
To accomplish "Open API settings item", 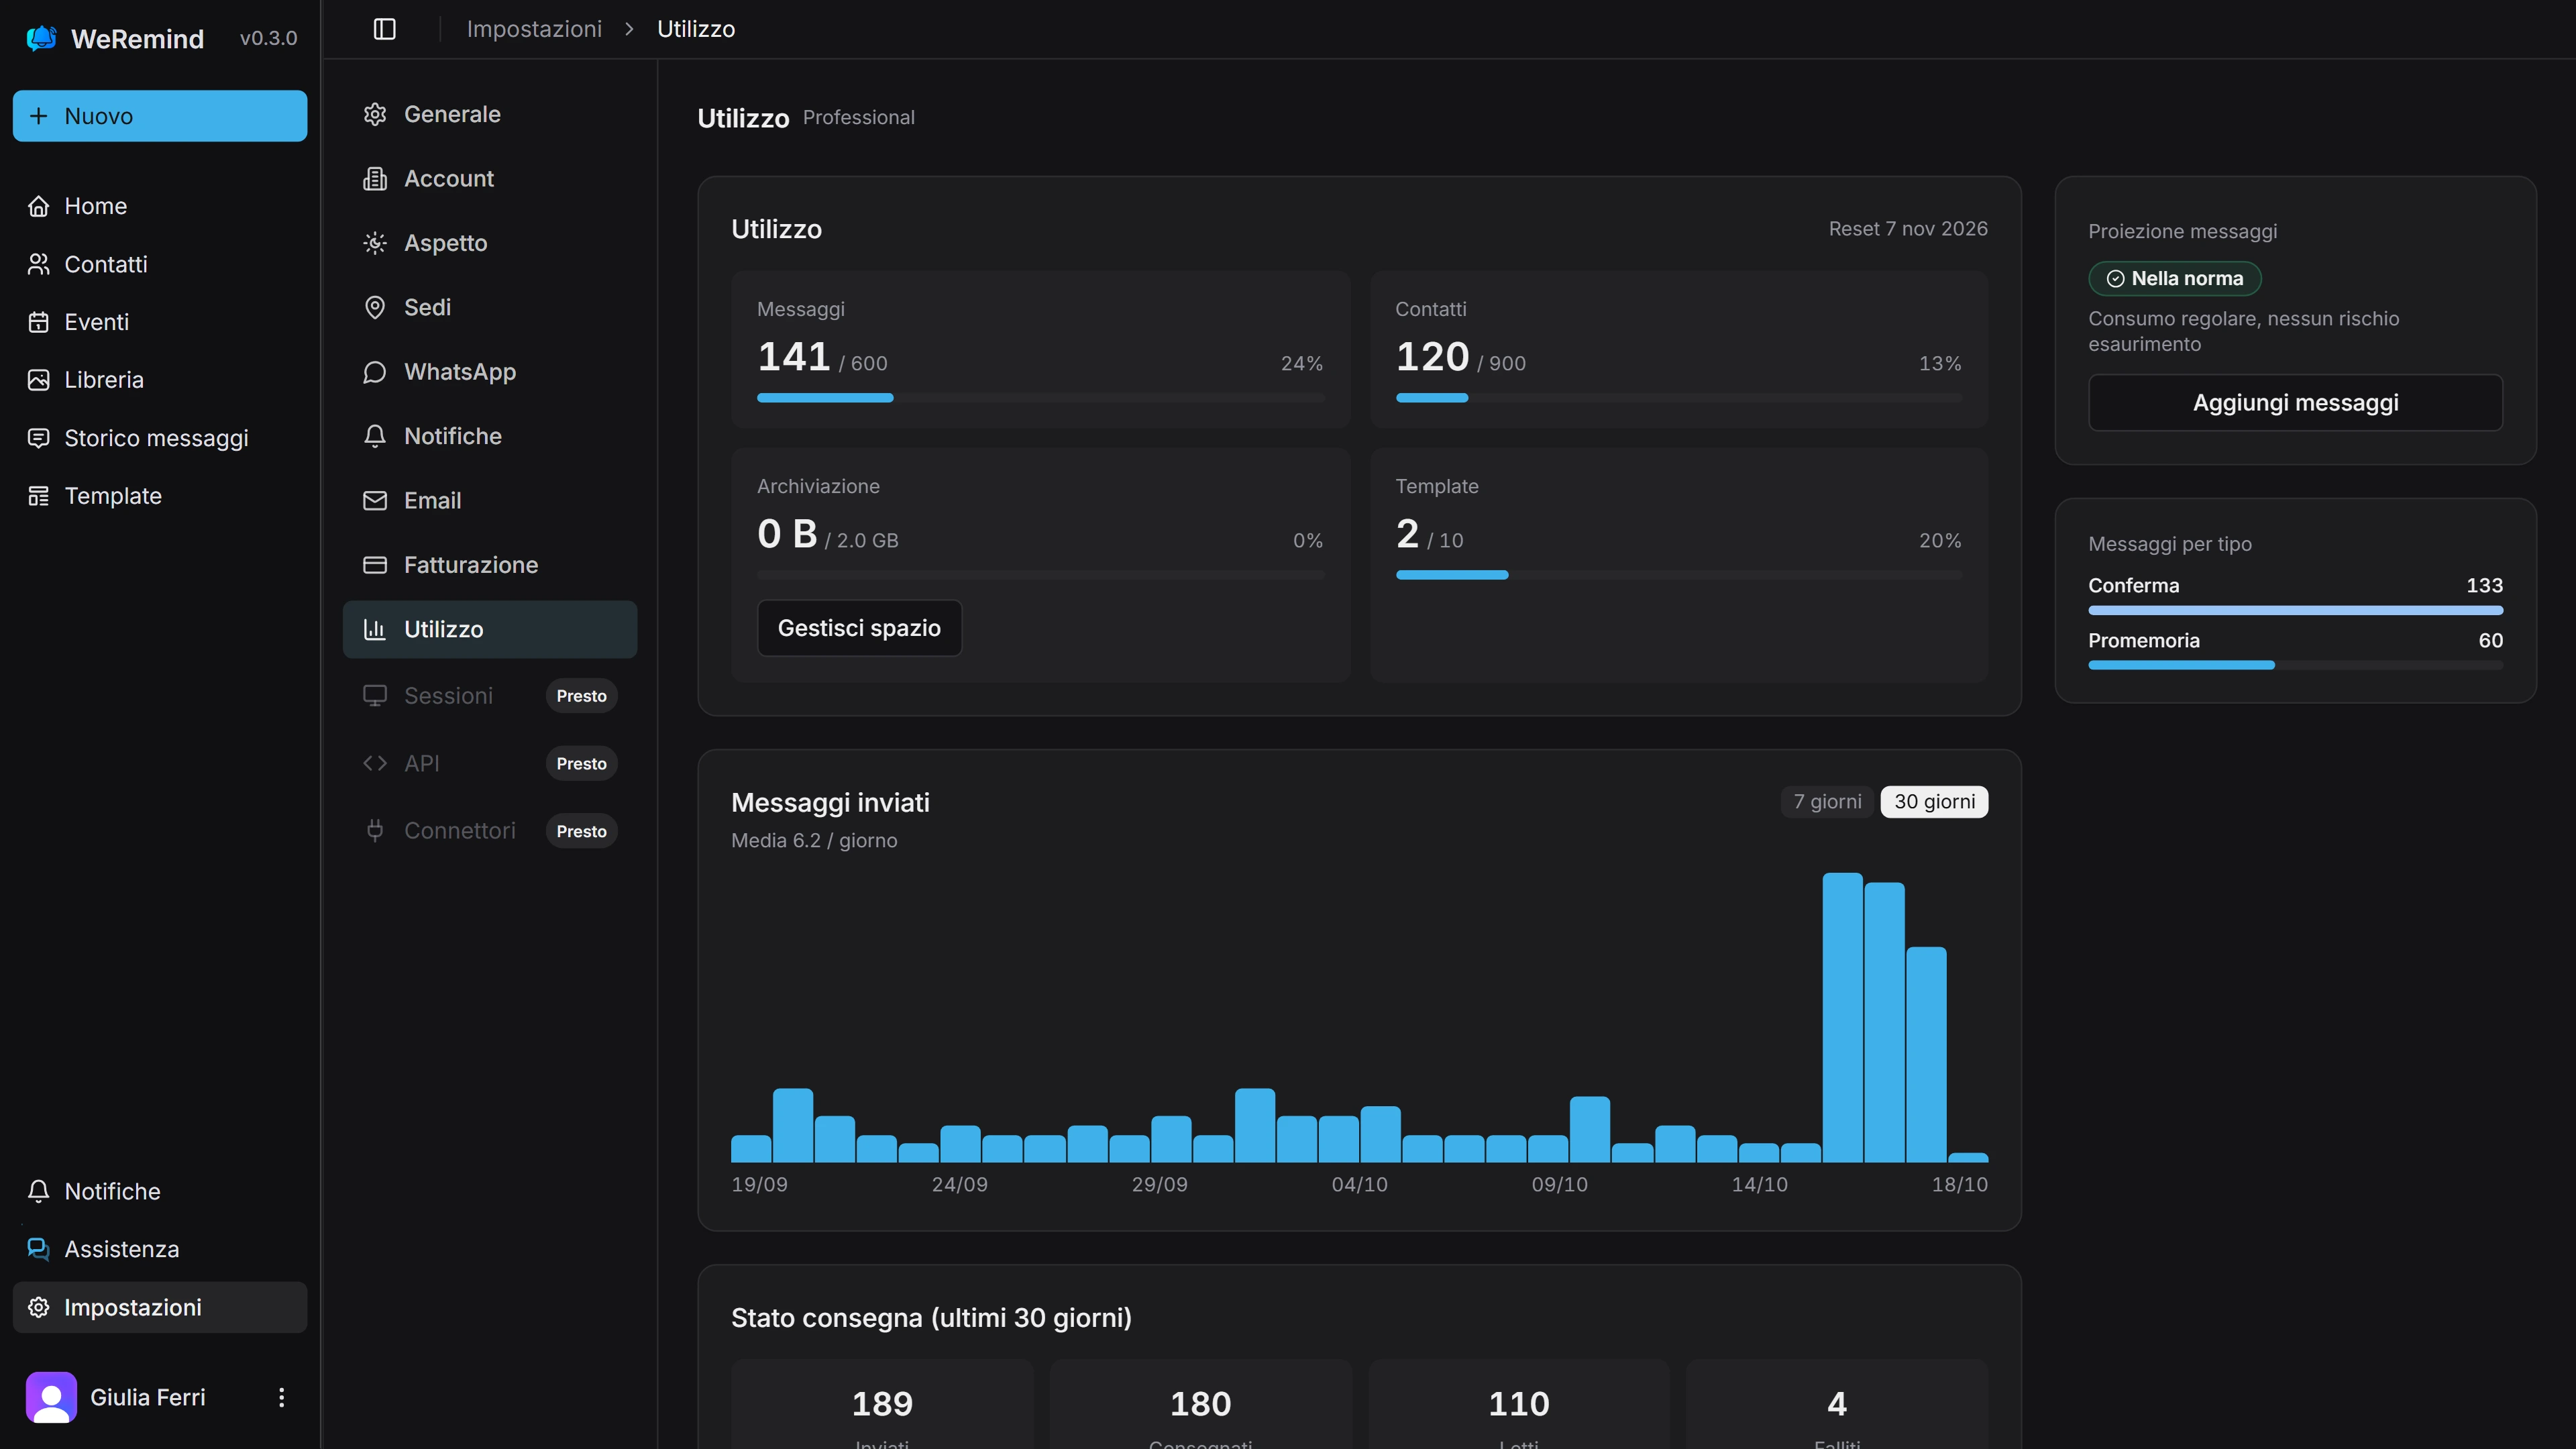I will coord(490,763).
